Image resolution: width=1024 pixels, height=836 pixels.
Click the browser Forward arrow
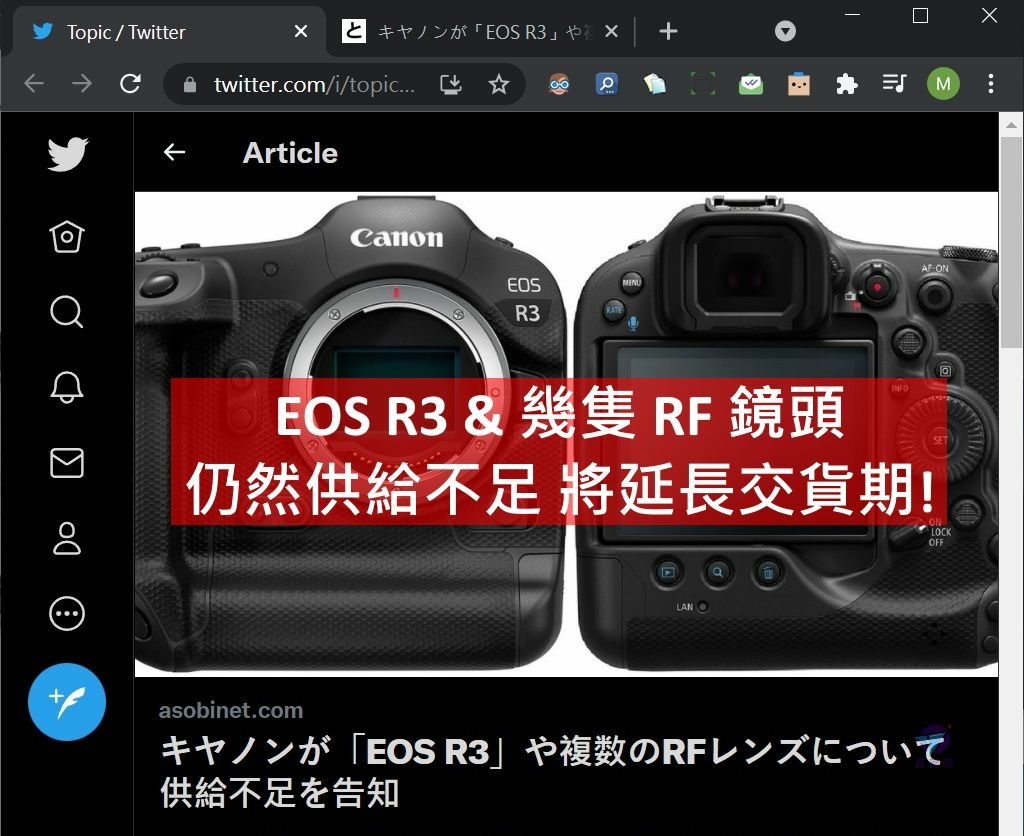pos(82,84)
